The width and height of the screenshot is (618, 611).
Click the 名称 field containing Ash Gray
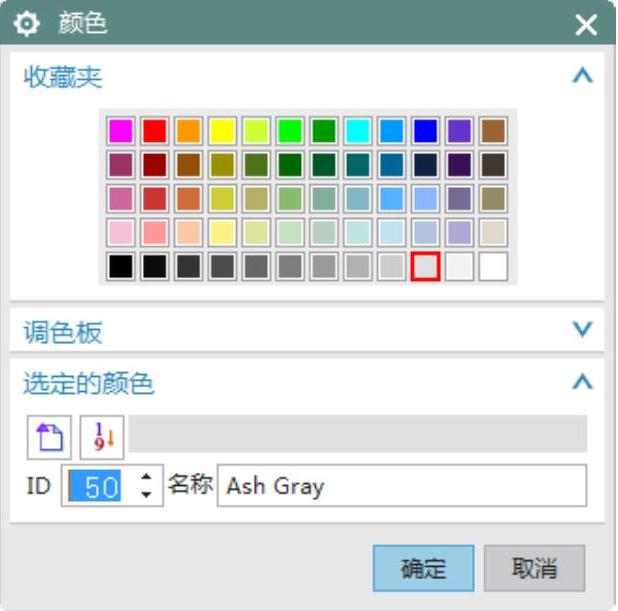(x=400, y=487)
